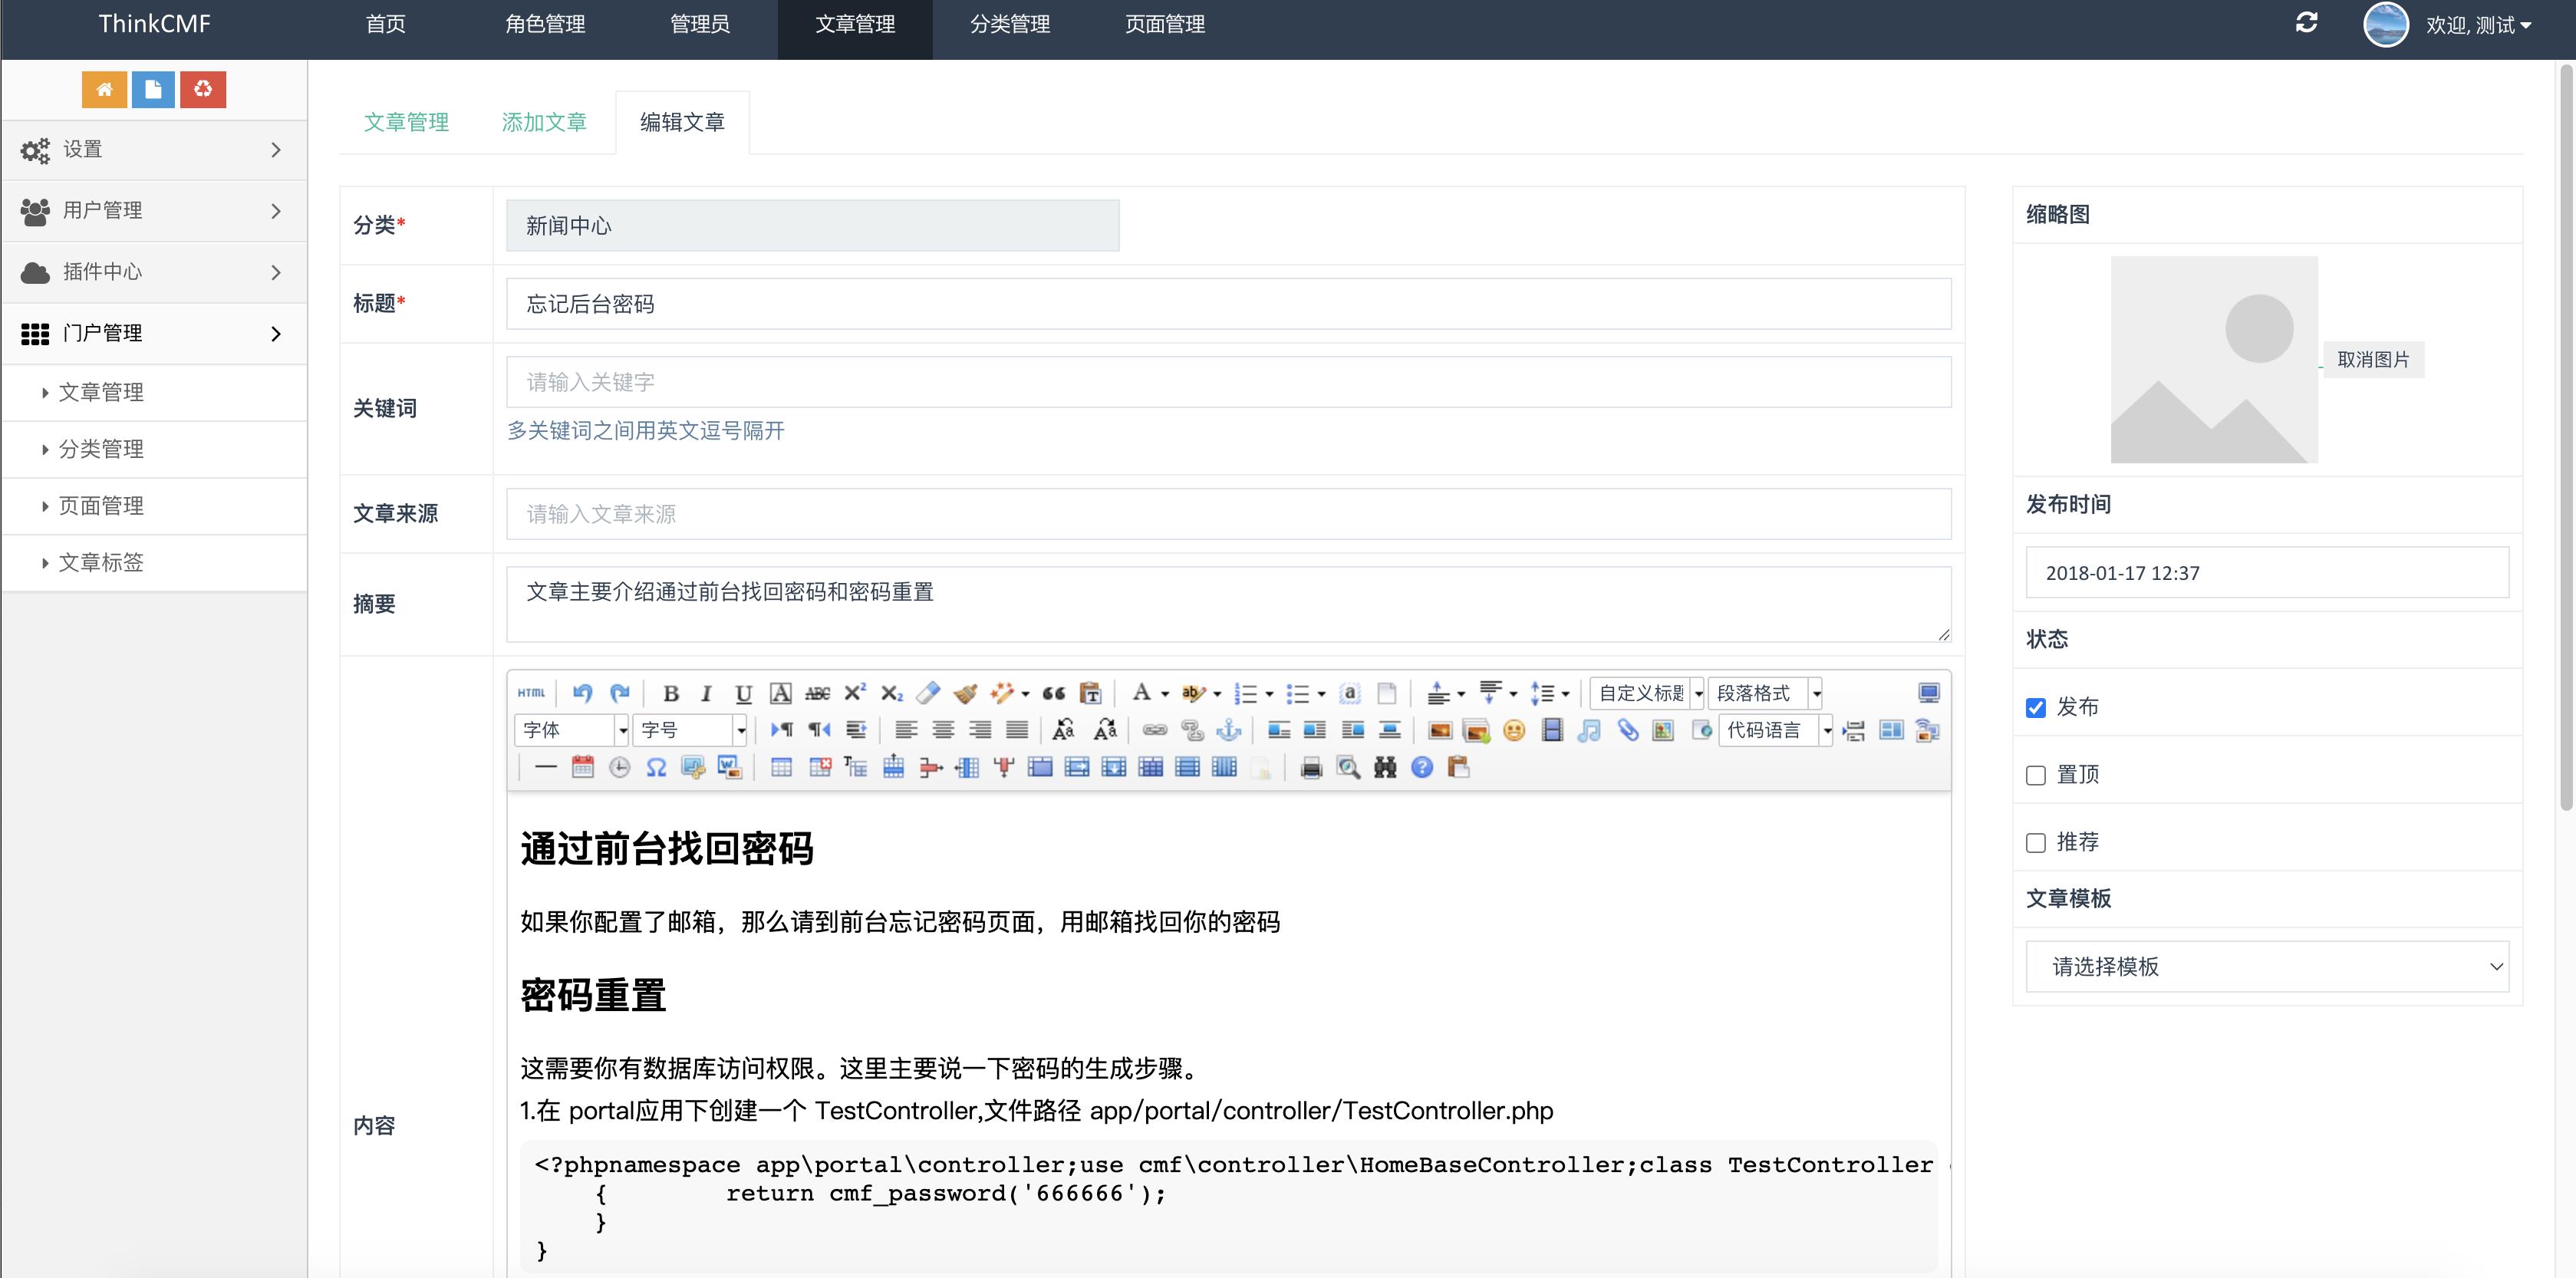Toggle bold formatting in editor toolbar

[x=671, y=693]
